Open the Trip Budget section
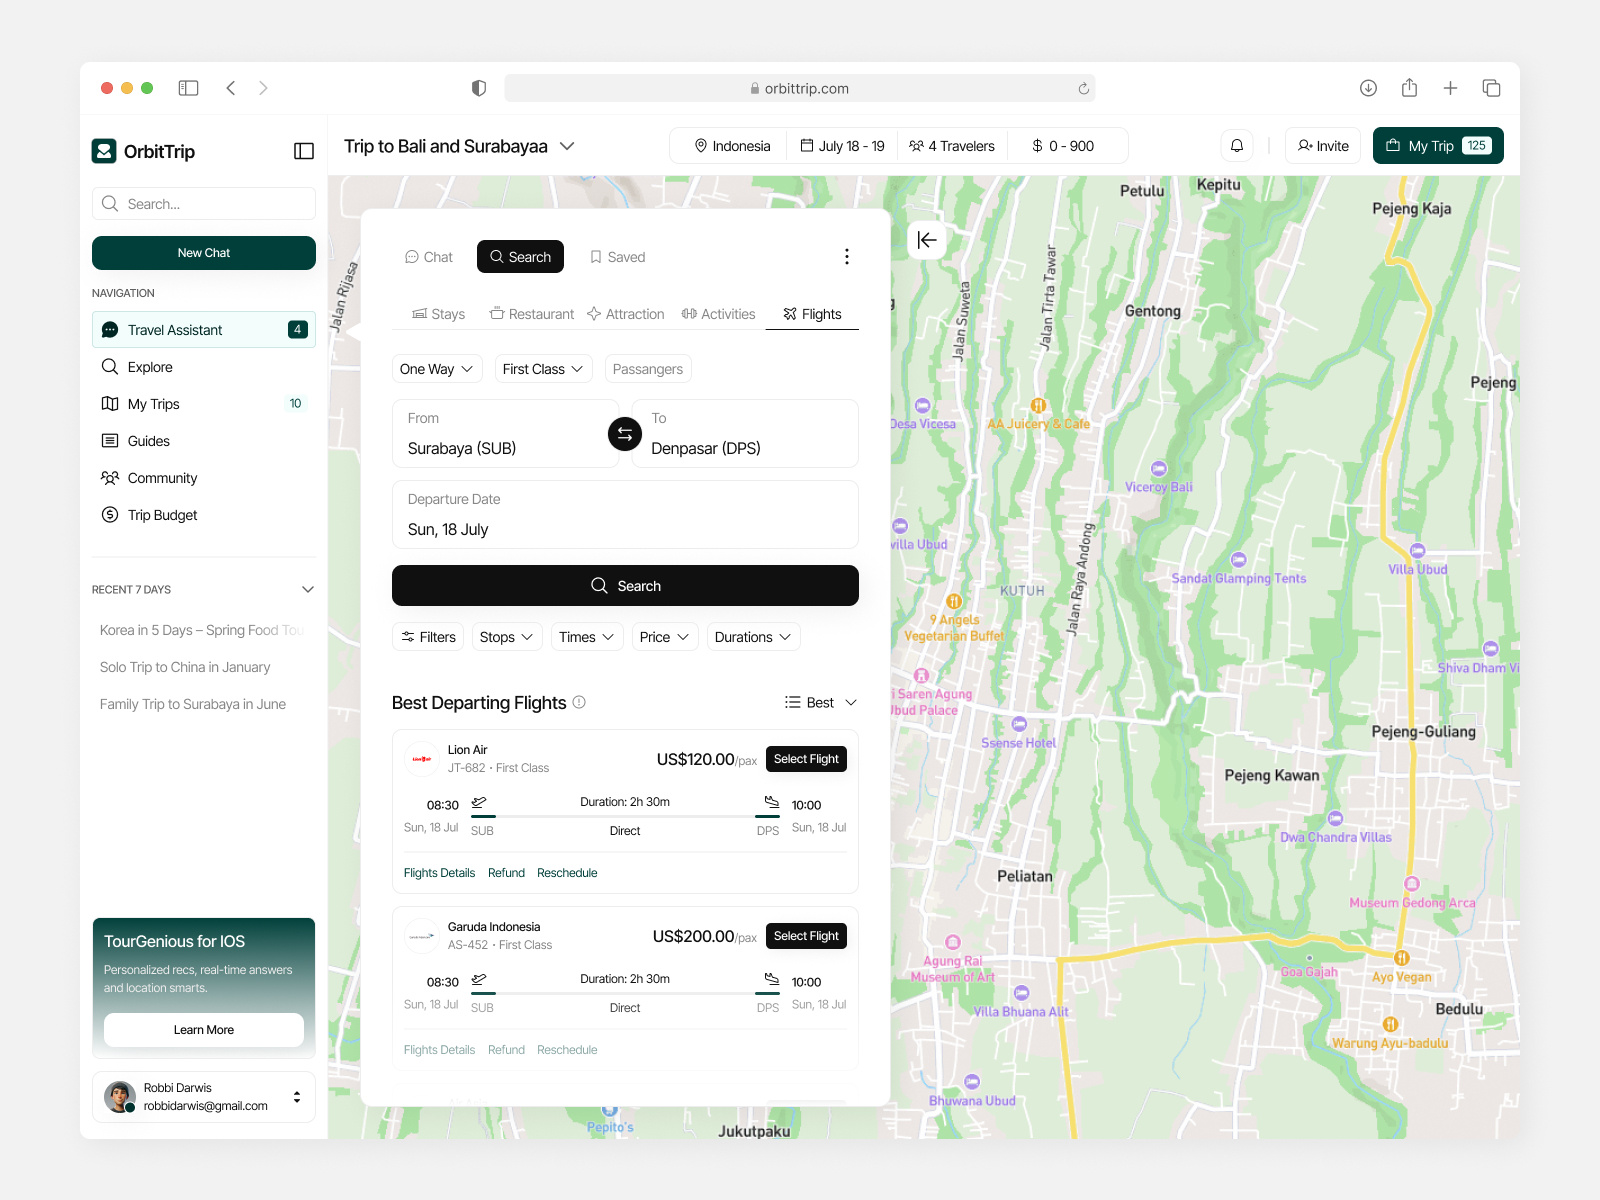The image size is (1600, 1200). click(x=160, y=514)
